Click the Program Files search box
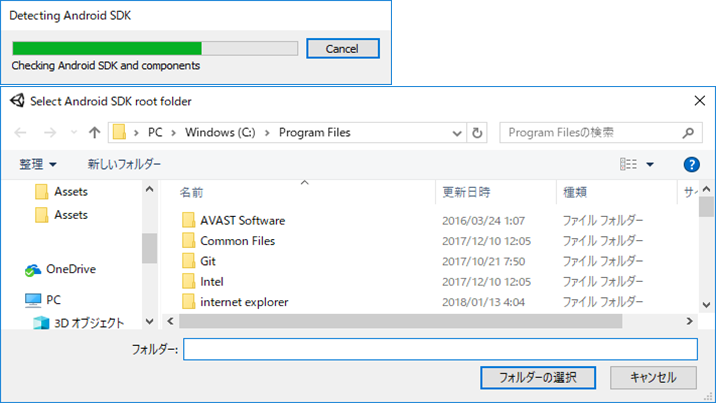The width and height of the screenshot is (716, 403). point(600,133)
